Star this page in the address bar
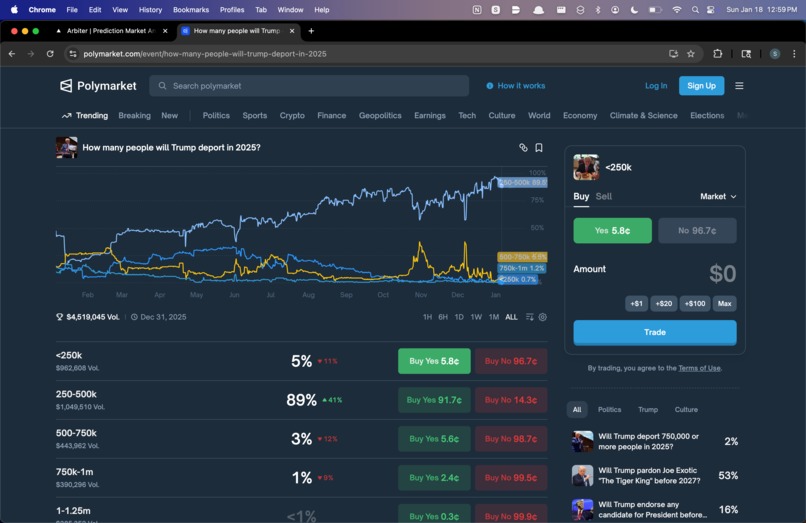806x523 pixels. click(x=691, y=53)
